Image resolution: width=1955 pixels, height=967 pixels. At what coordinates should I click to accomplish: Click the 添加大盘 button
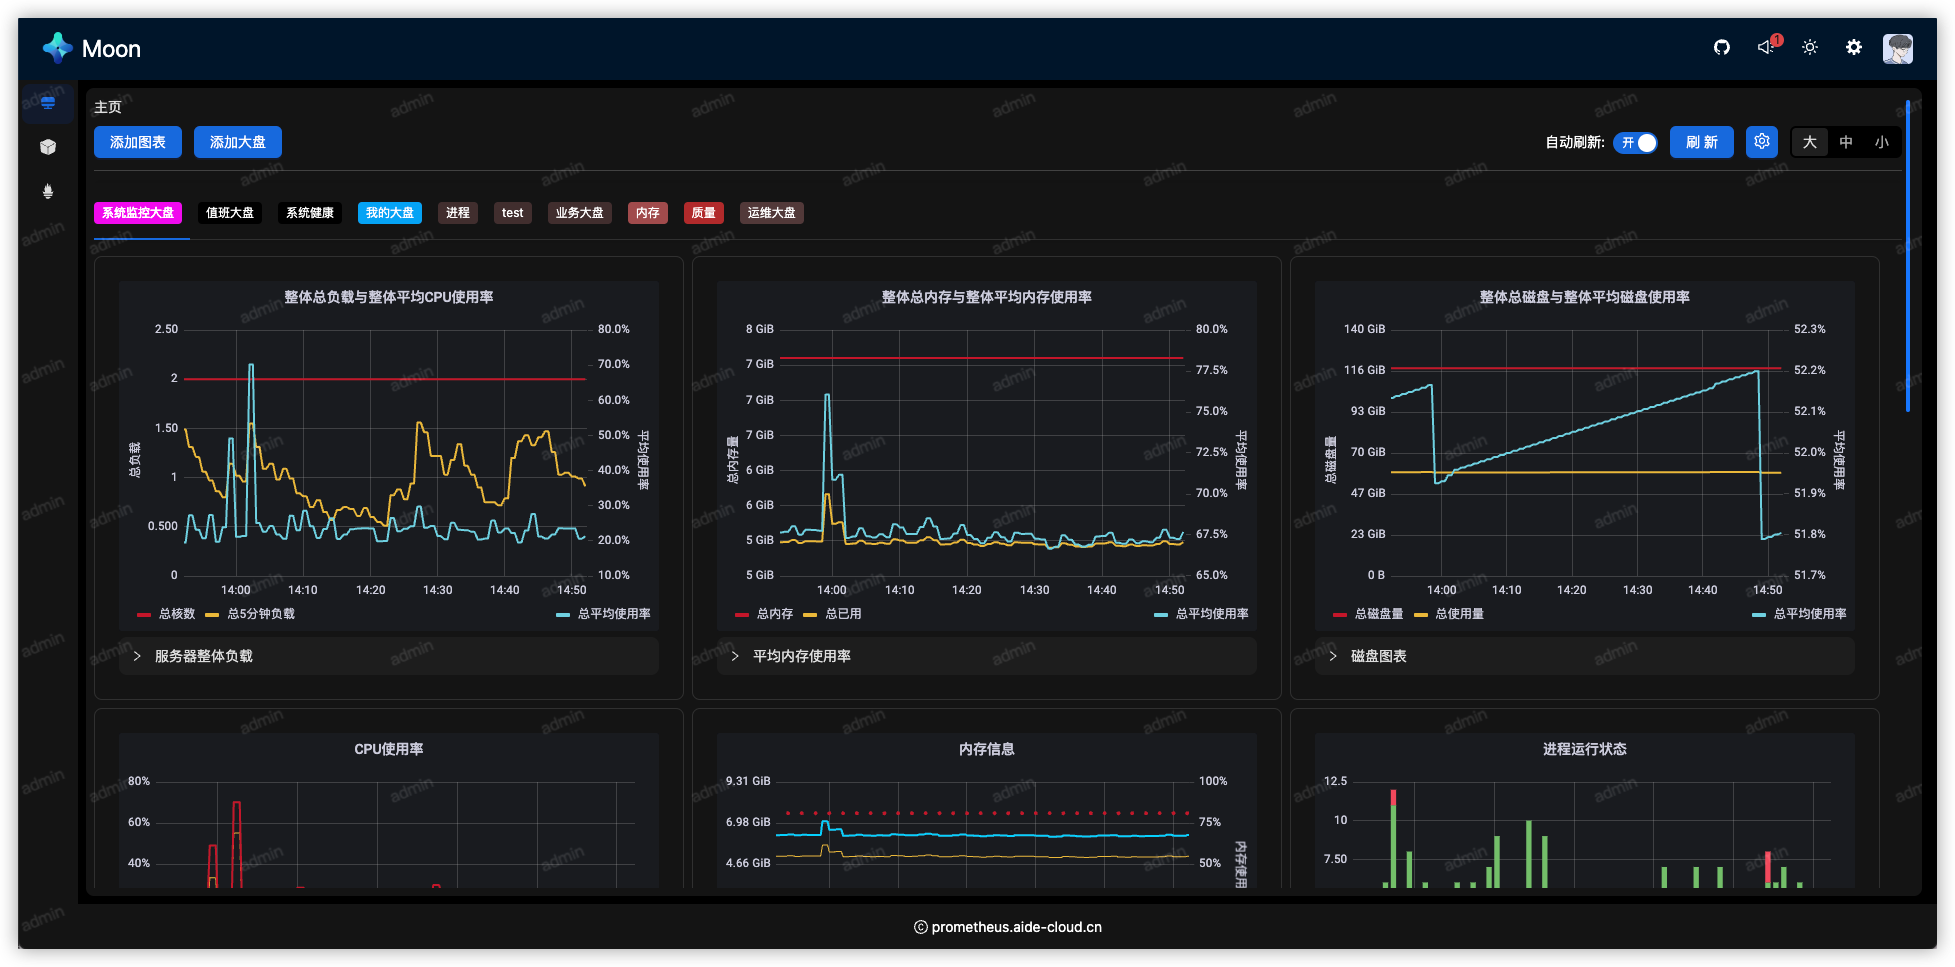[x=238, y=142]
